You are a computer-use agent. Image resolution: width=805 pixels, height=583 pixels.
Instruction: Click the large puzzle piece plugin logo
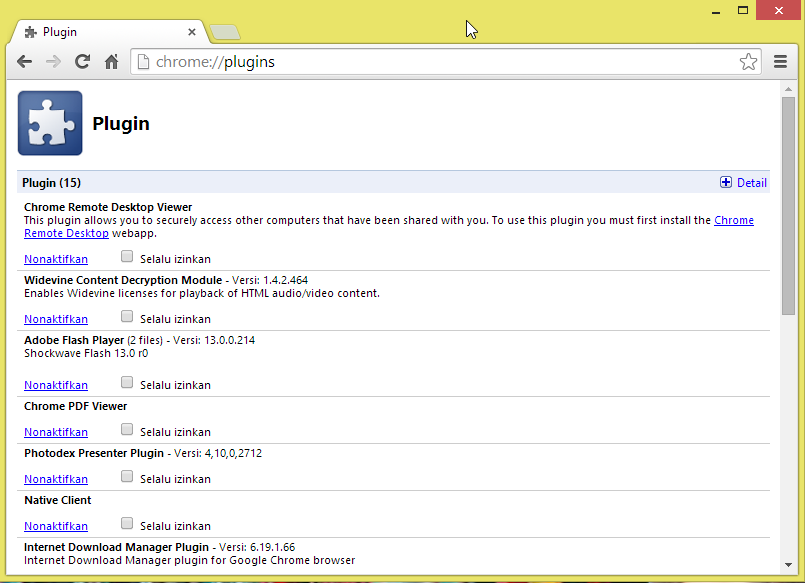(50, 123)
